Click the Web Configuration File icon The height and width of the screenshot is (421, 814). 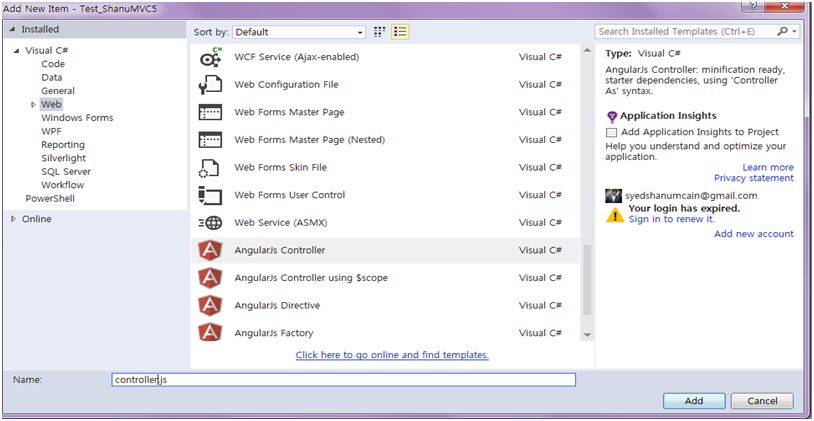(x=210, y=85)
